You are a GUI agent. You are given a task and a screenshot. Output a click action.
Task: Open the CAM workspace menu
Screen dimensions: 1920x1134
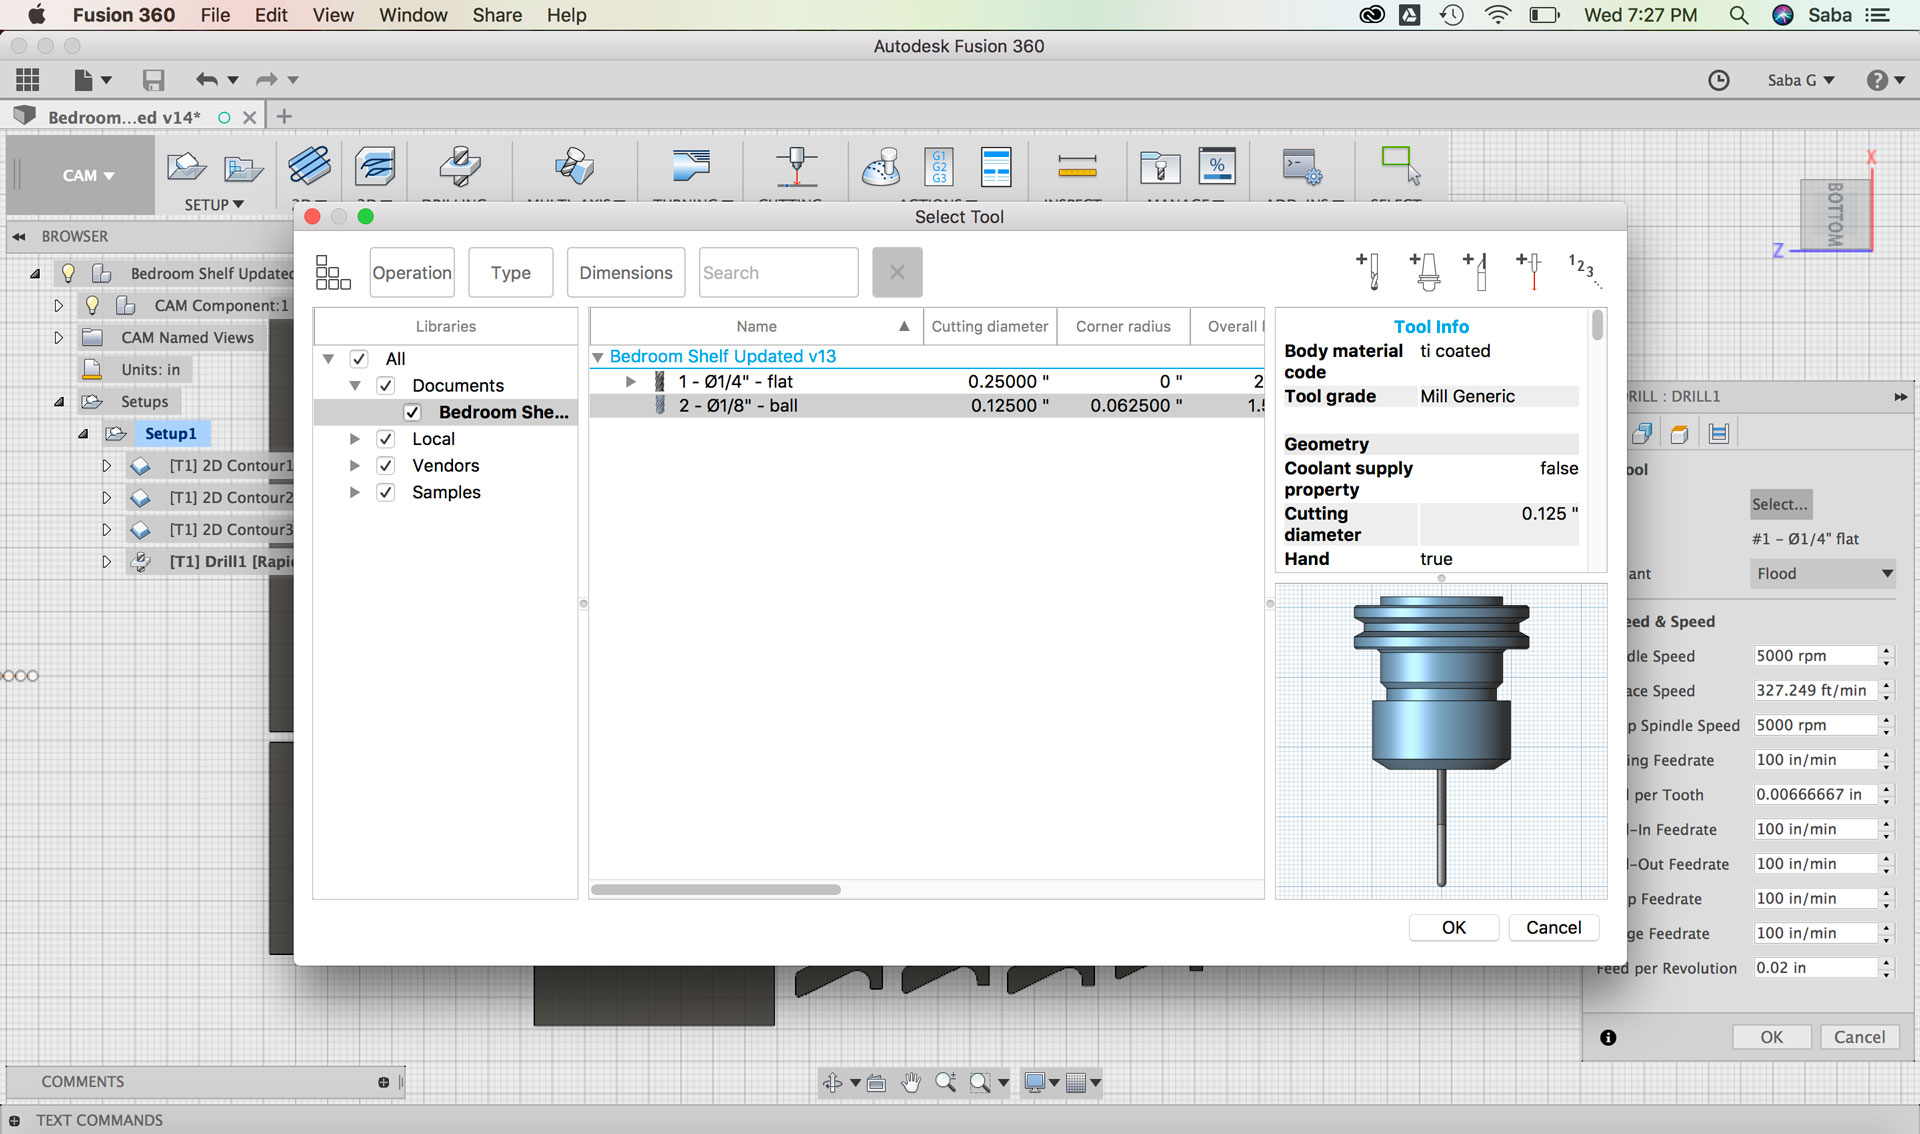click(88, 175)
